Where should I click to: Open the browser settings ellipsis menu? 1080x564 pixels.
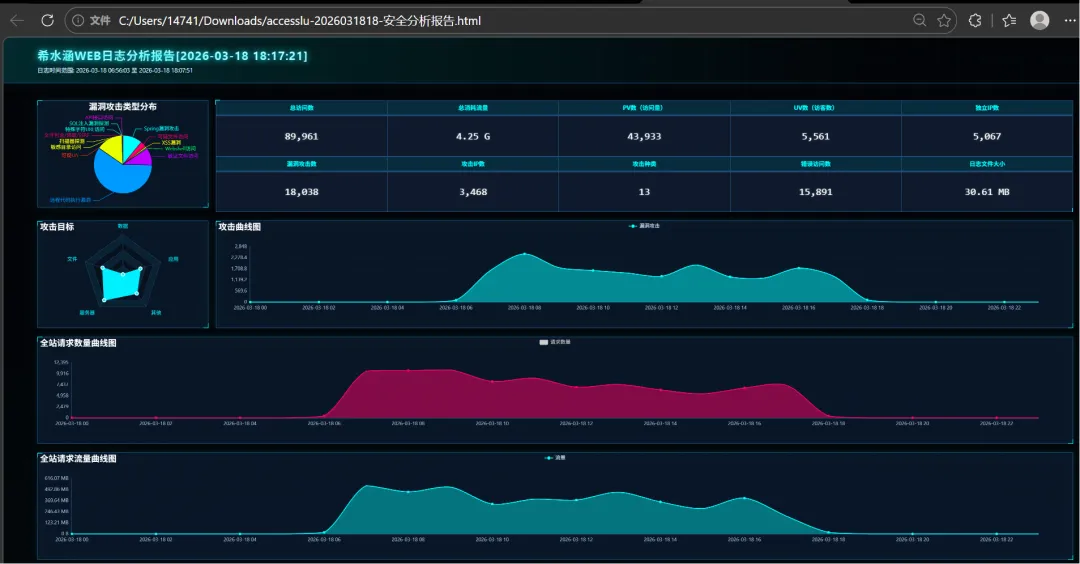pos(1070,21)
